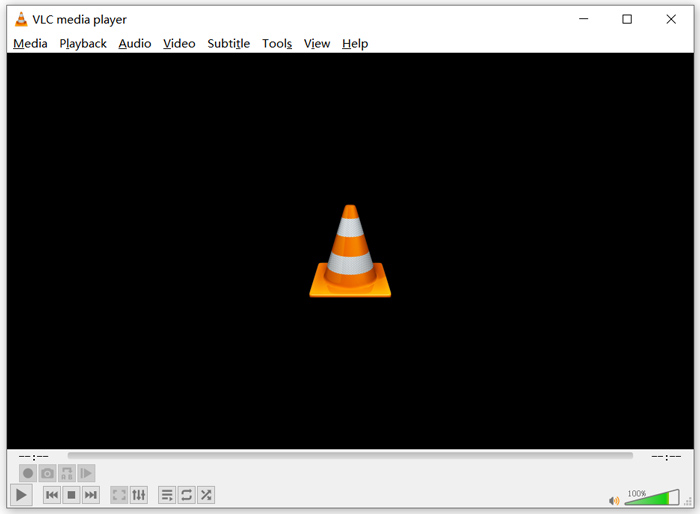Adjust the volume slider level
This screenshot has height=514, width=700.
648,497
